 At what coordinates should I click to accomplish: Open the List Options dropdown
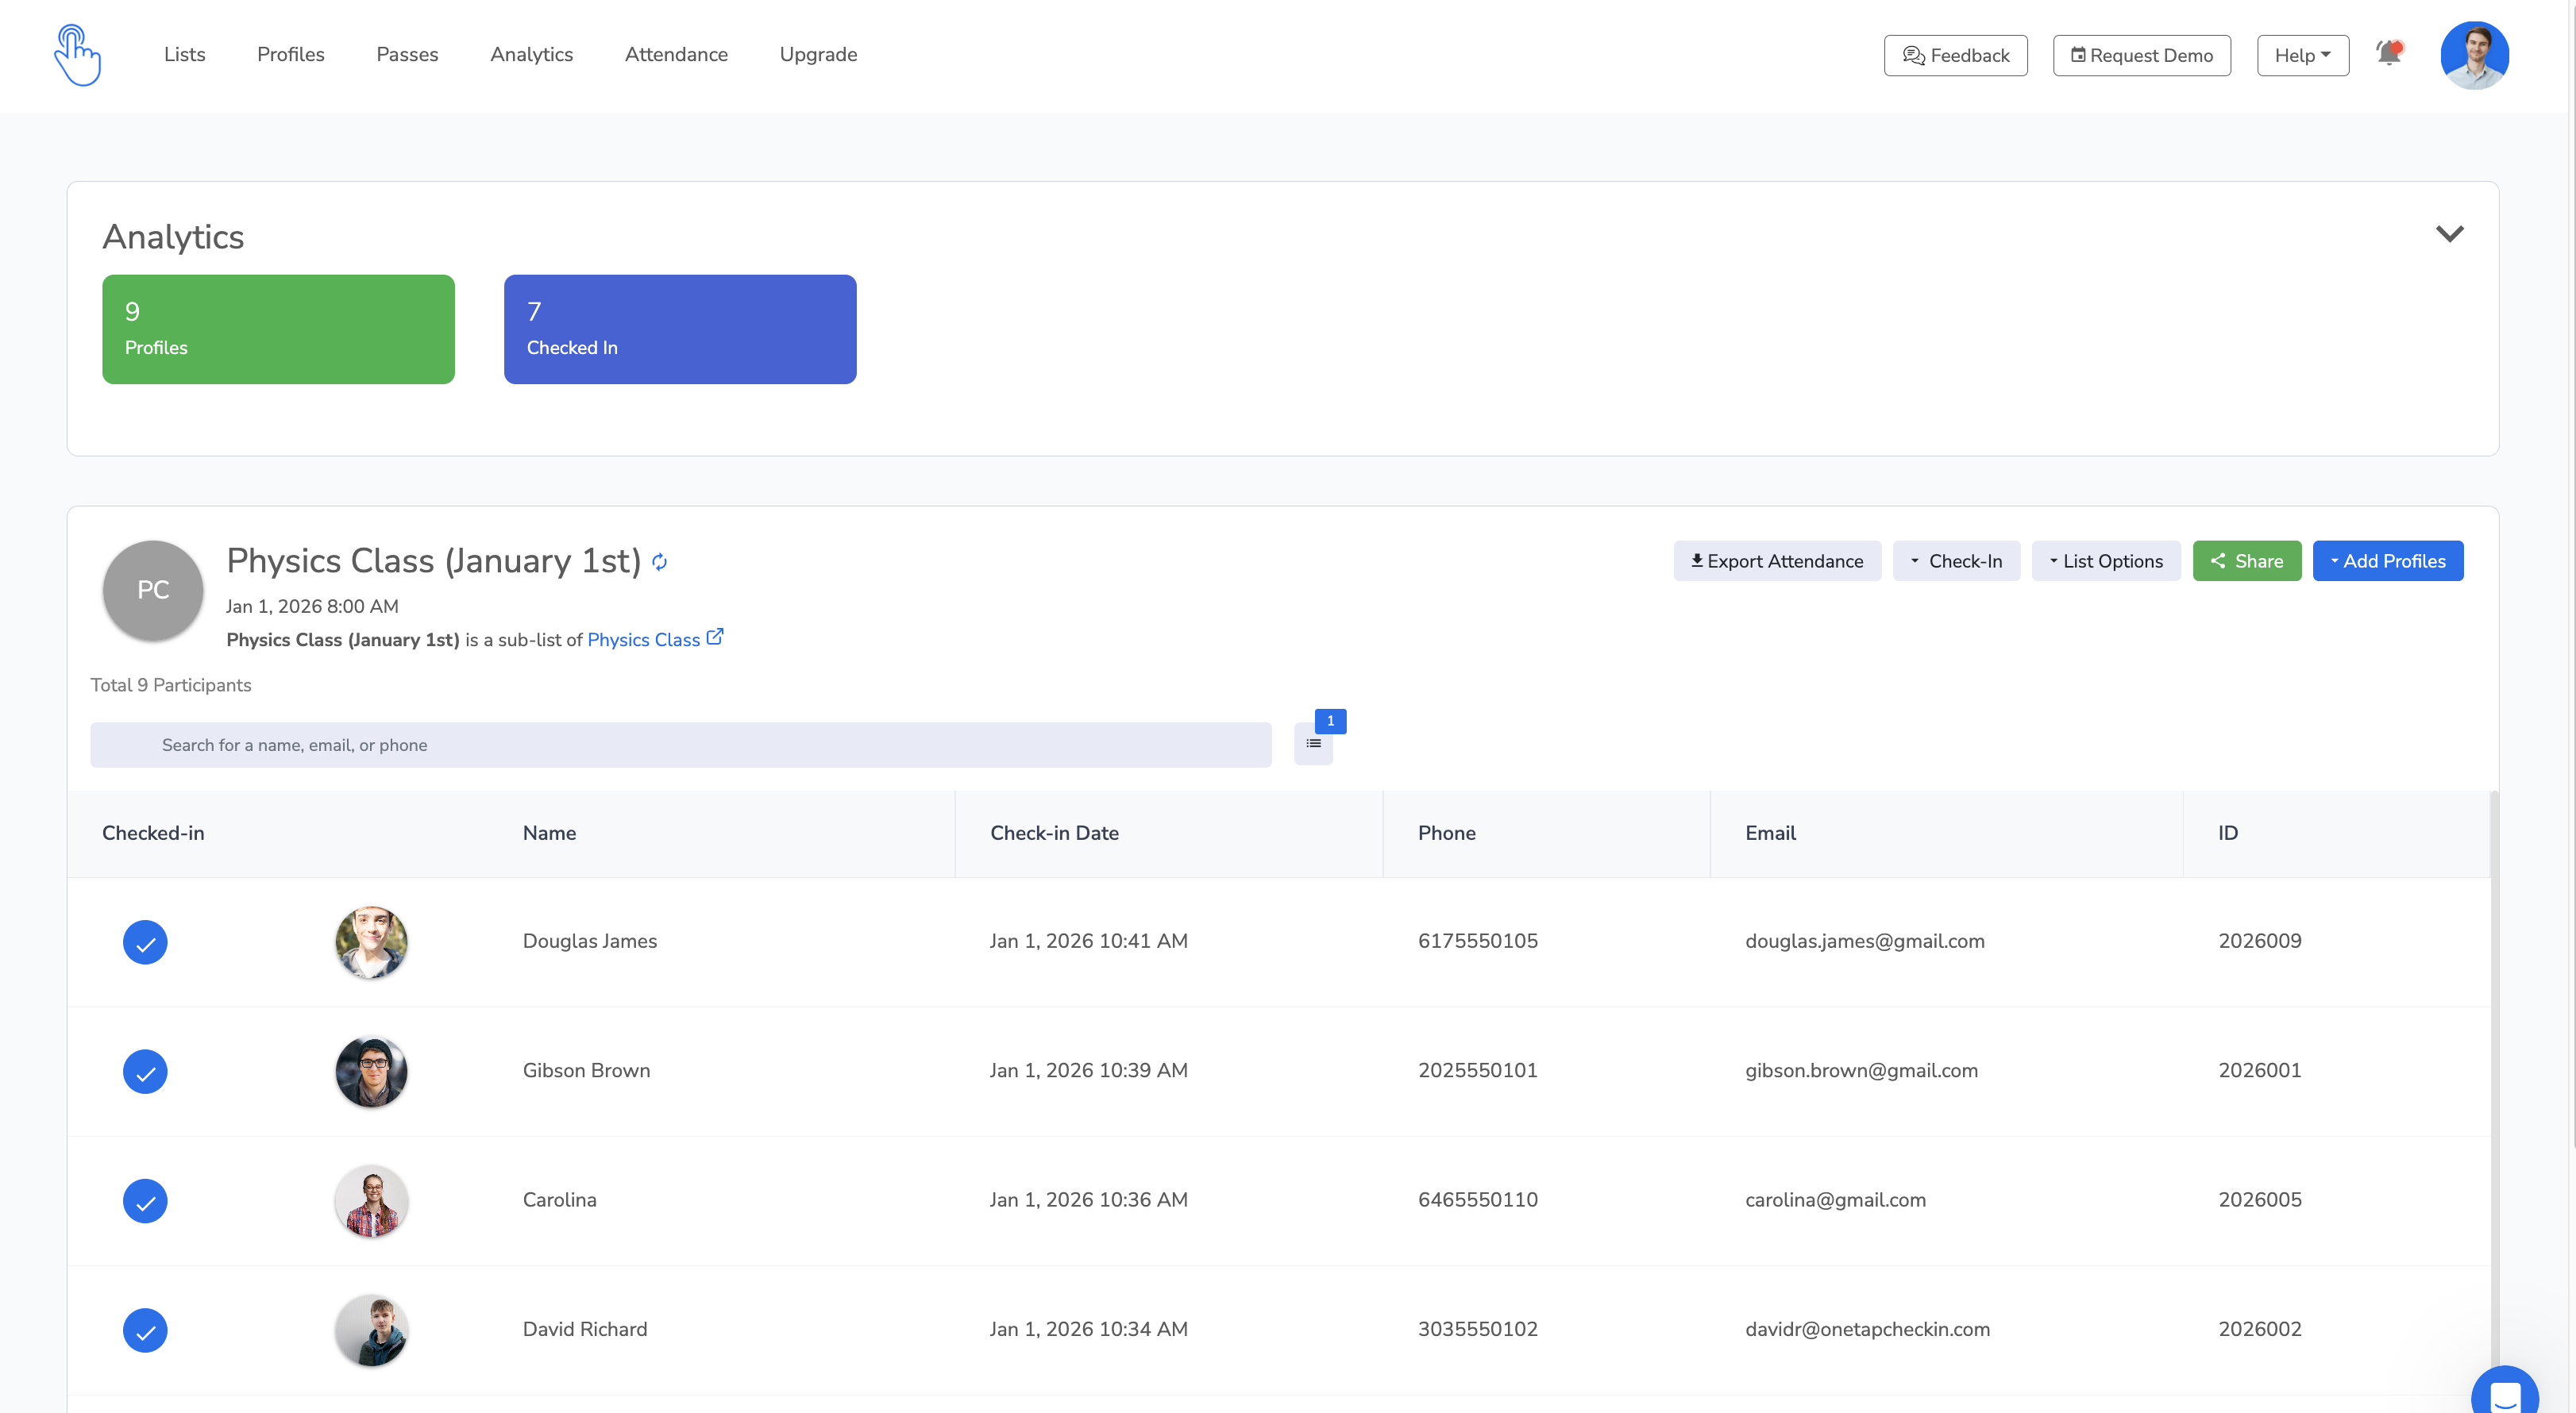[2106, 561]
